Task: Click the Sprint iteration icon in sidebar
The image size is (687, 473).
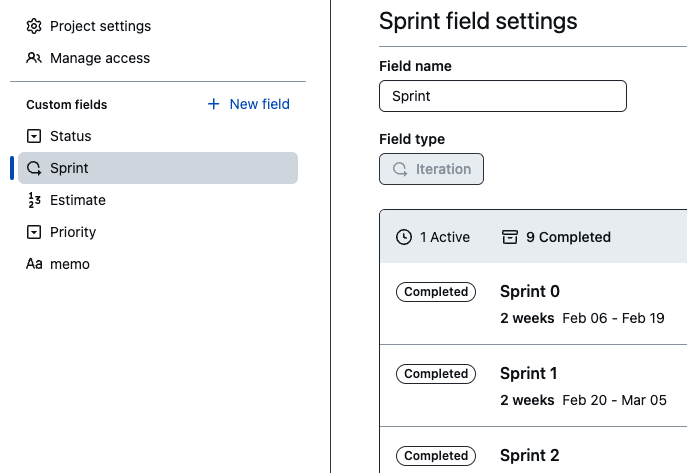Action: pos(34,168)
